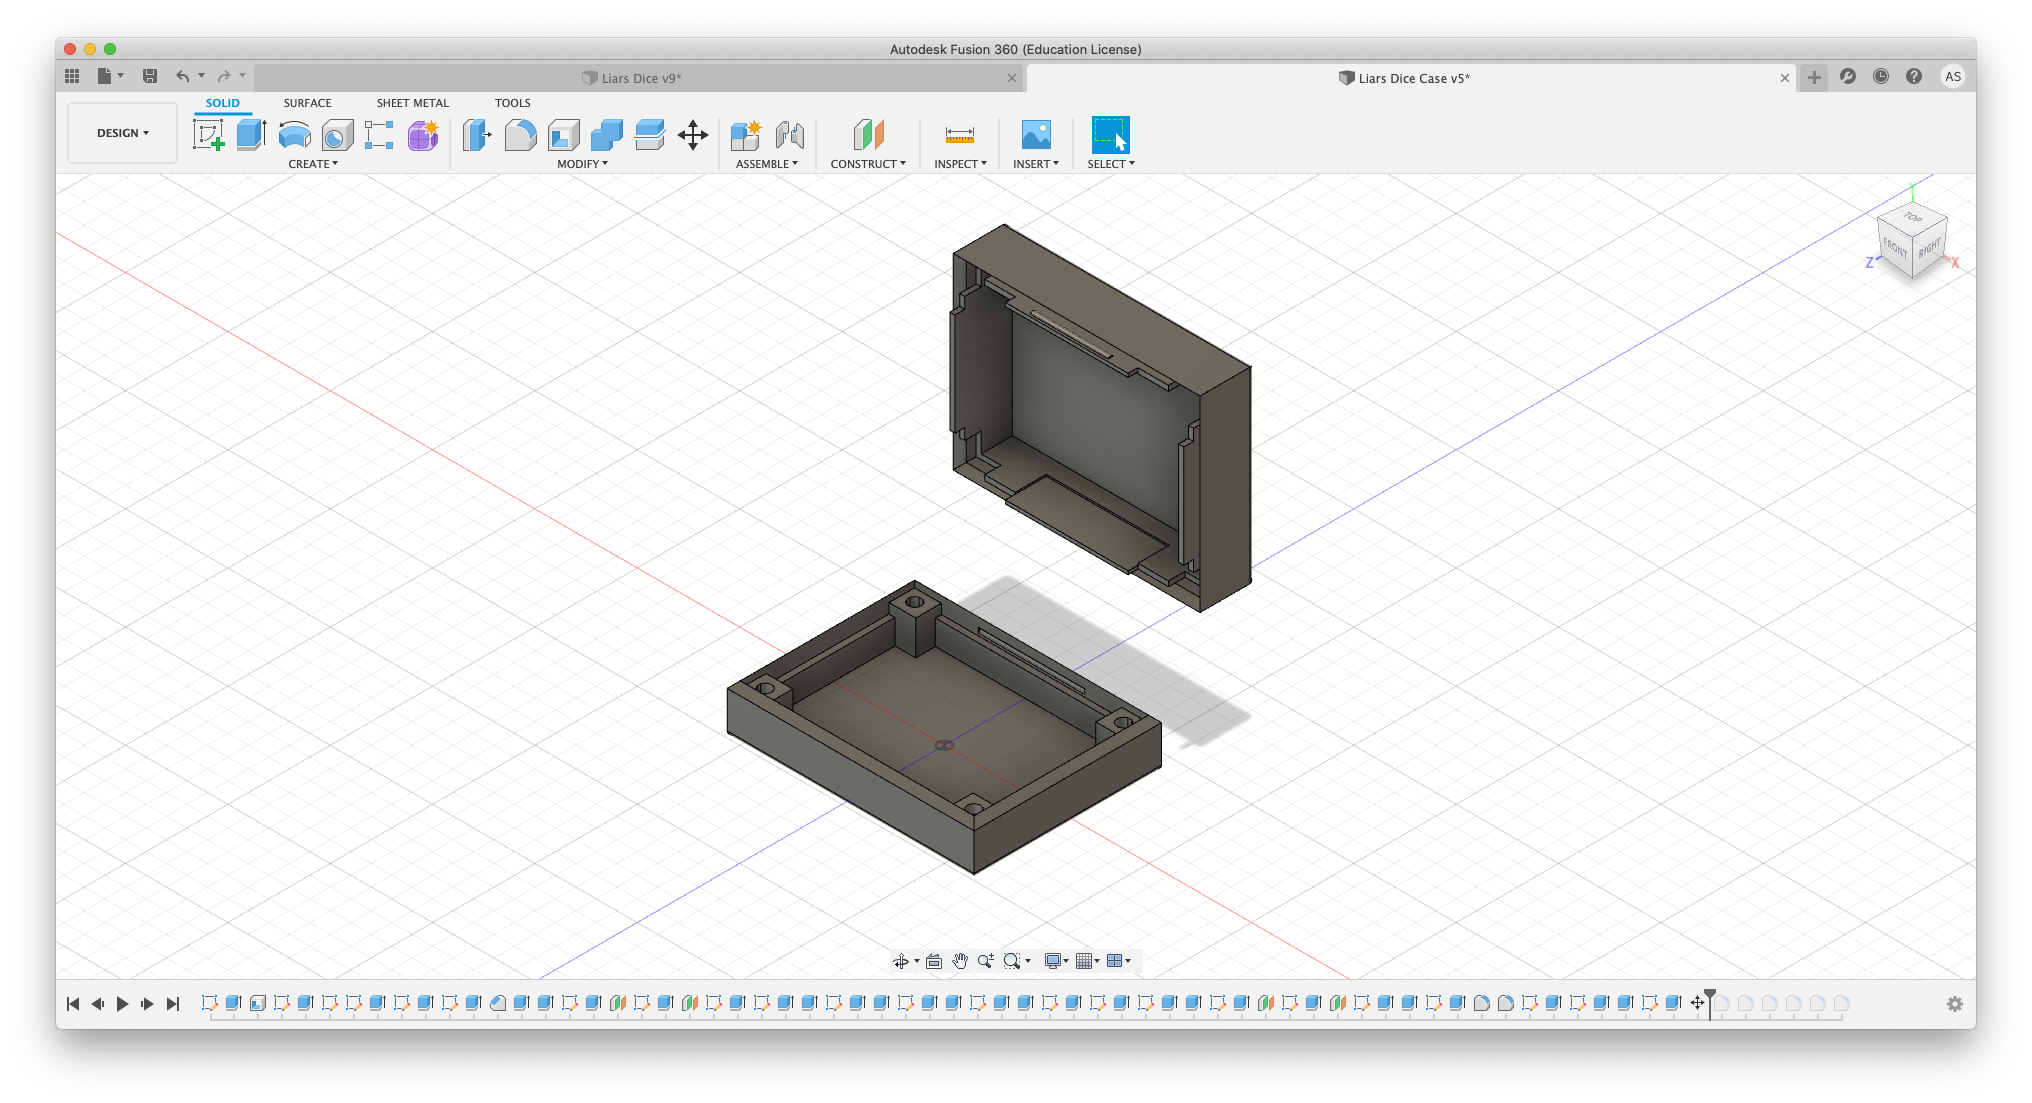Click the TOP face of ViewCube
The image size is (2032, 1103).
[1913, 217]
